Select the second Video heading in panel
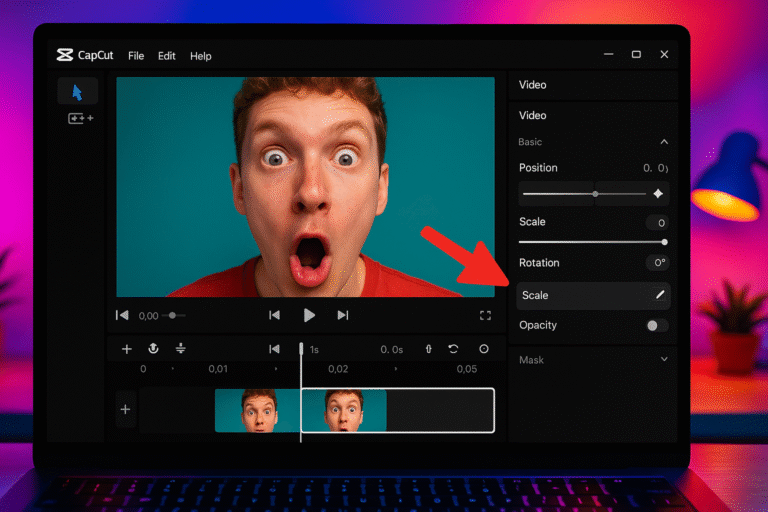Image resolution: width=768 pixels, height=512 pixels. (532, 115)
